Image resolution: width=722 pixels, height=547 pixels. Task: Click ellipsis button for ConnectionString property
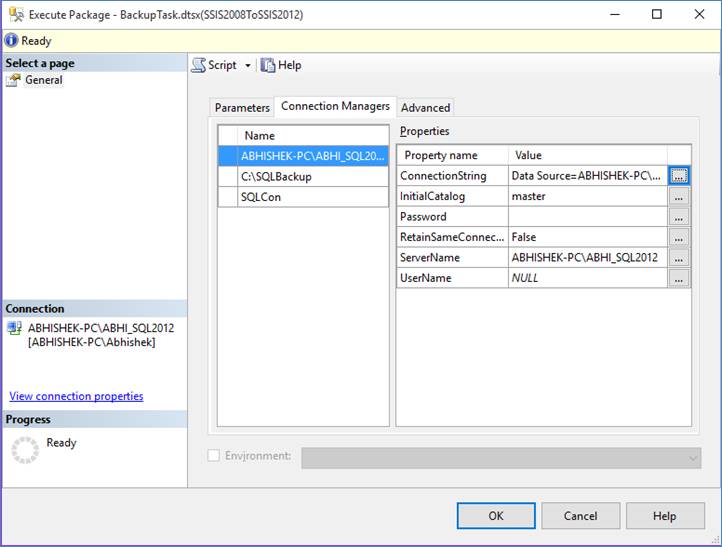click(679, 176)
